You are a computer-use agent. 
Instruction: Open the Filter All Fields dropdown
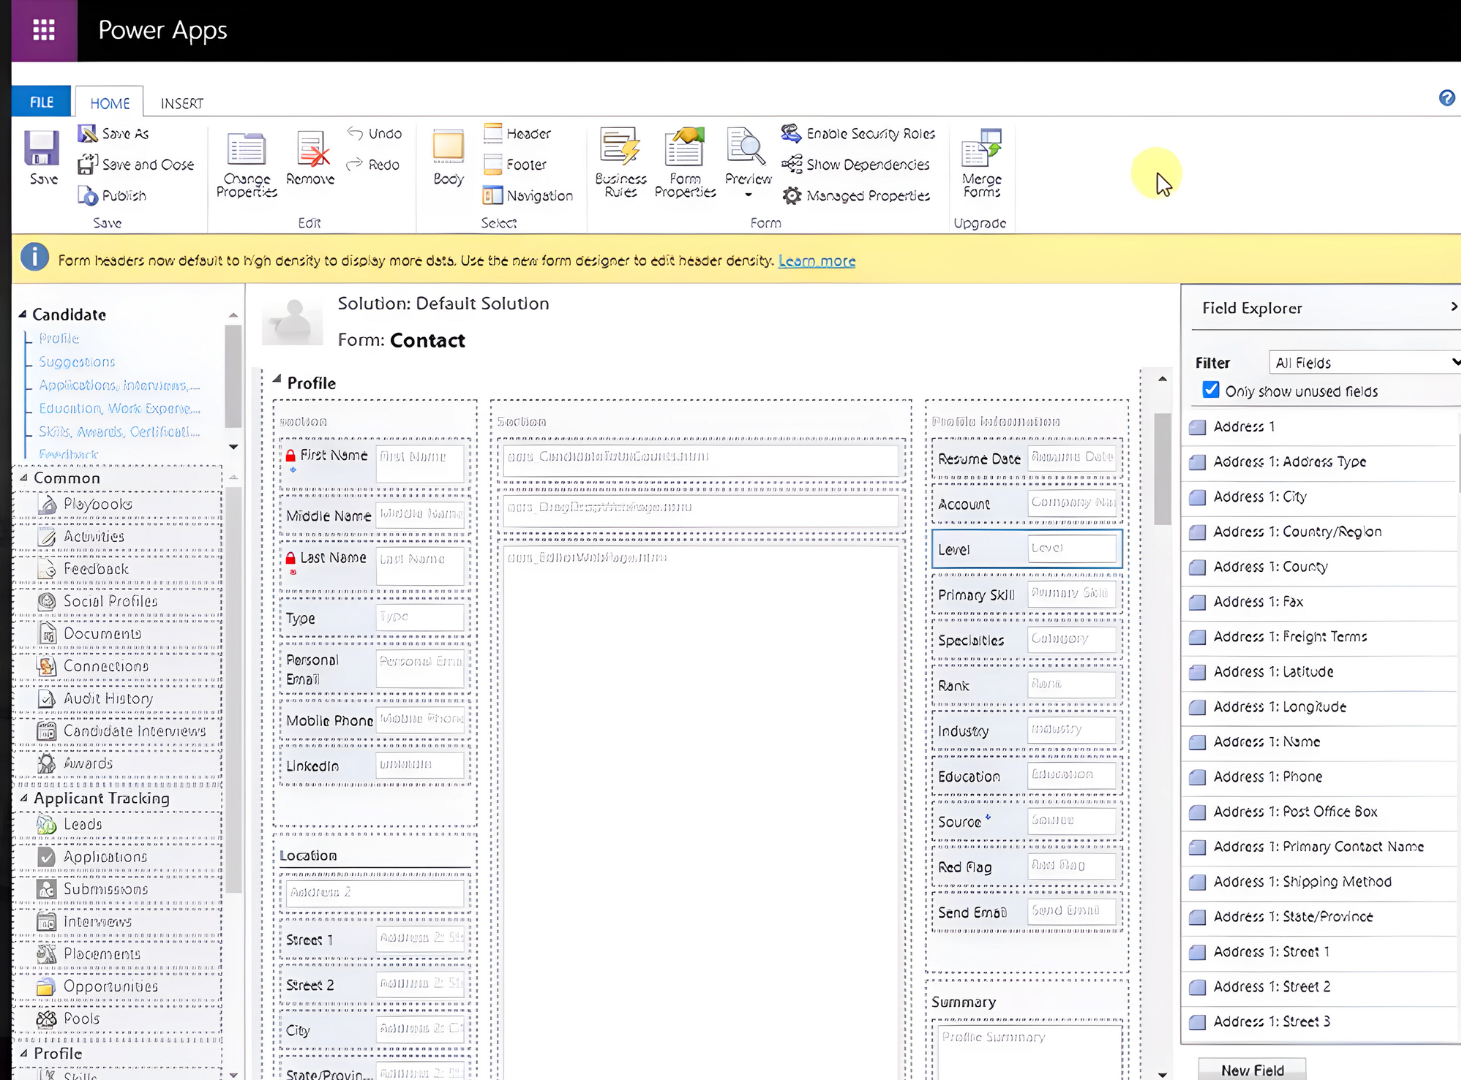pyautogui.click(x=1365, y=362)
